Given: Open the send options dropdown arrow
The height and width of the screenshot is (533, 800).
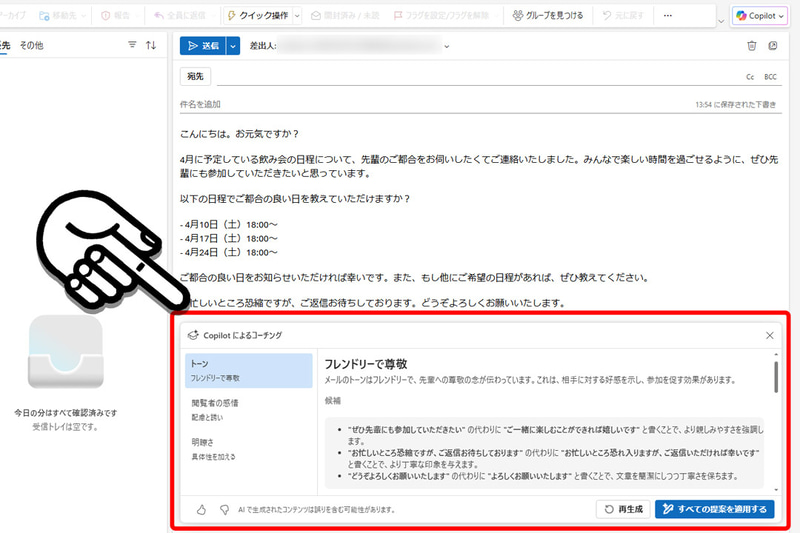Looking at the screenshot, I should pos(233,46).
